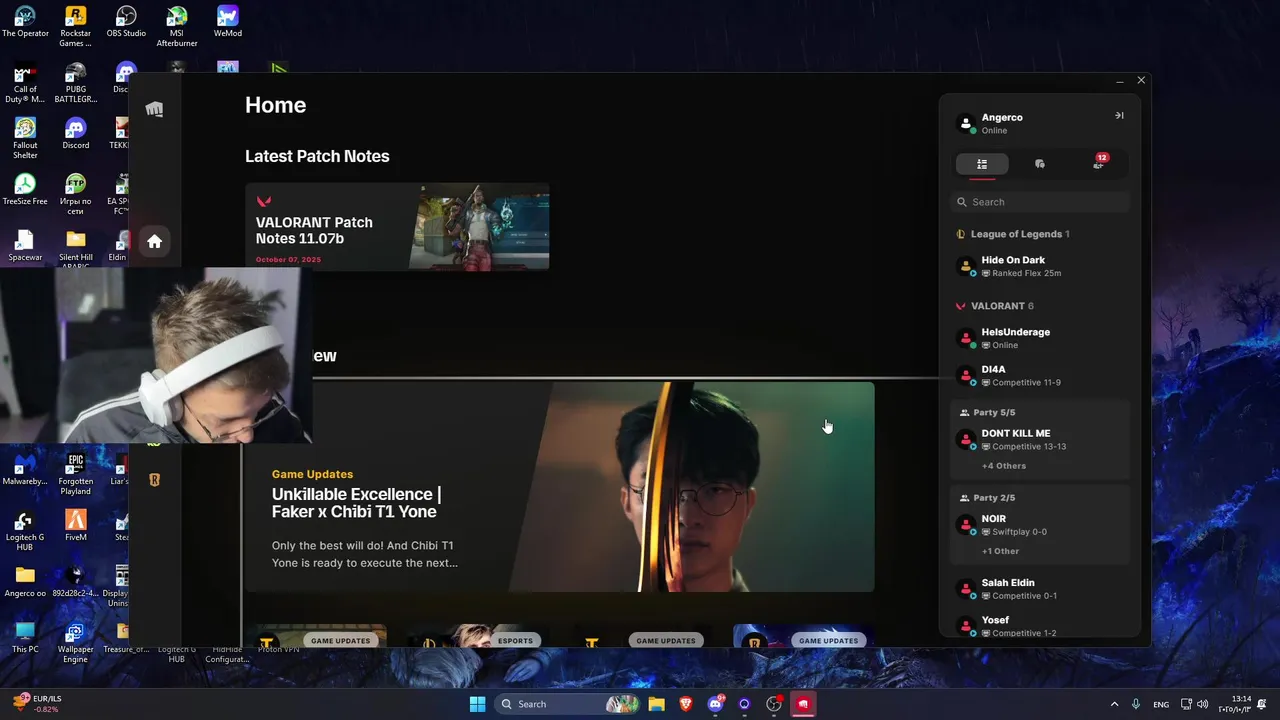
Task: Open File Explorer from taskbar
Action: (656, 704)
